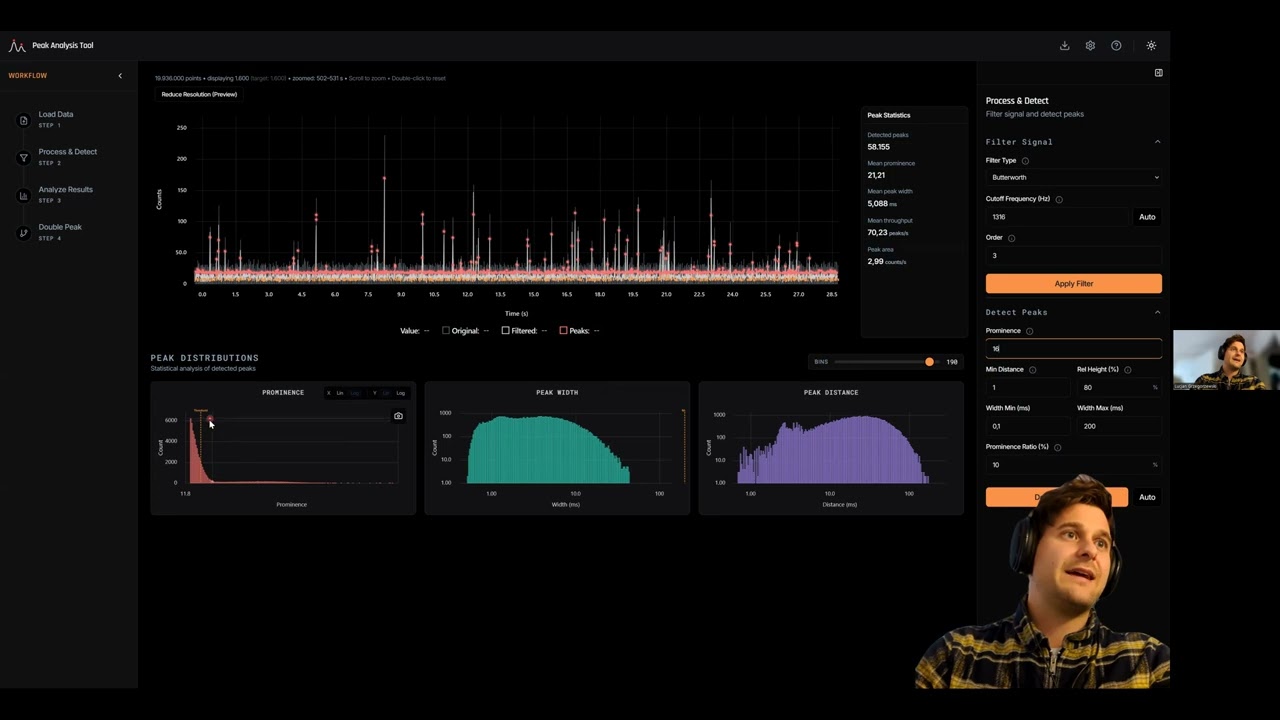Click the Peak Distance histogram chart
The image size is (1280, 720).
pos(831,448)
